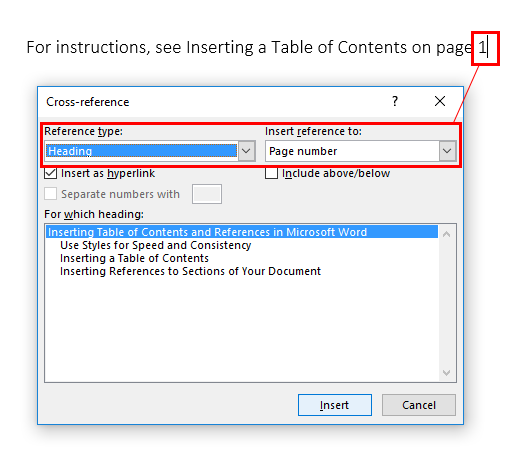Uncheck Insert as hyperlink checkbox
The image size is (524, 452).
pyautogui.click(x=50, y=173)
